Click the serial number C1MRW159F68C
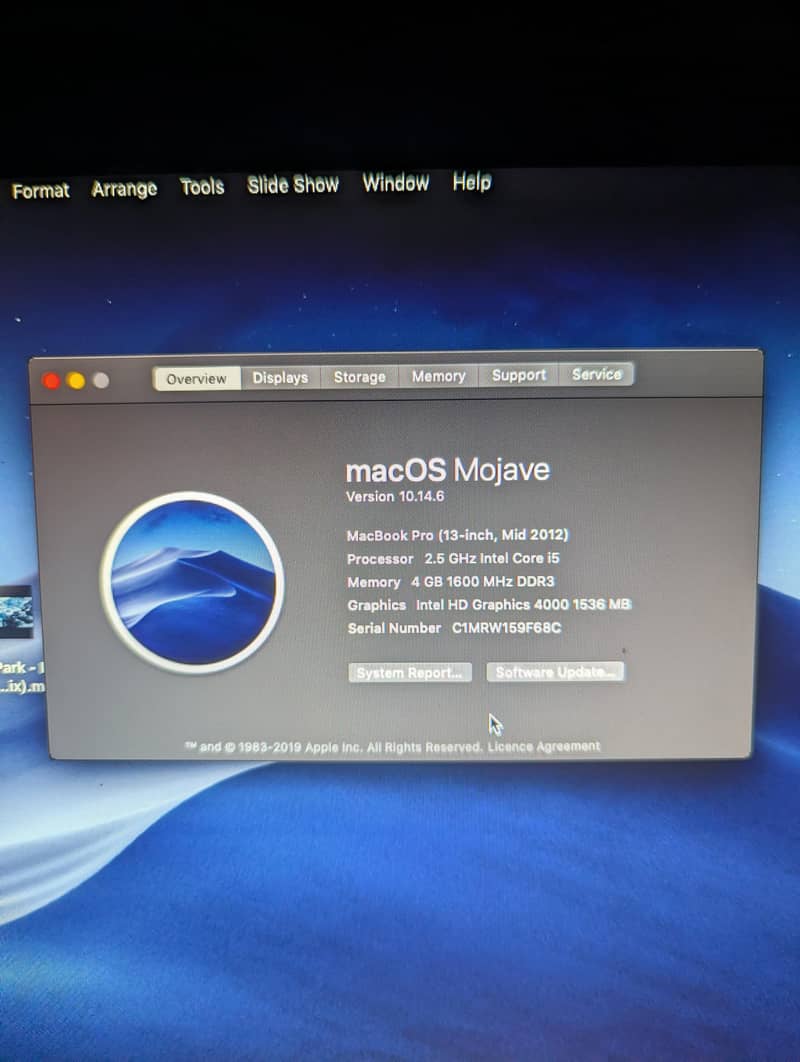 [x=507, y=628]
